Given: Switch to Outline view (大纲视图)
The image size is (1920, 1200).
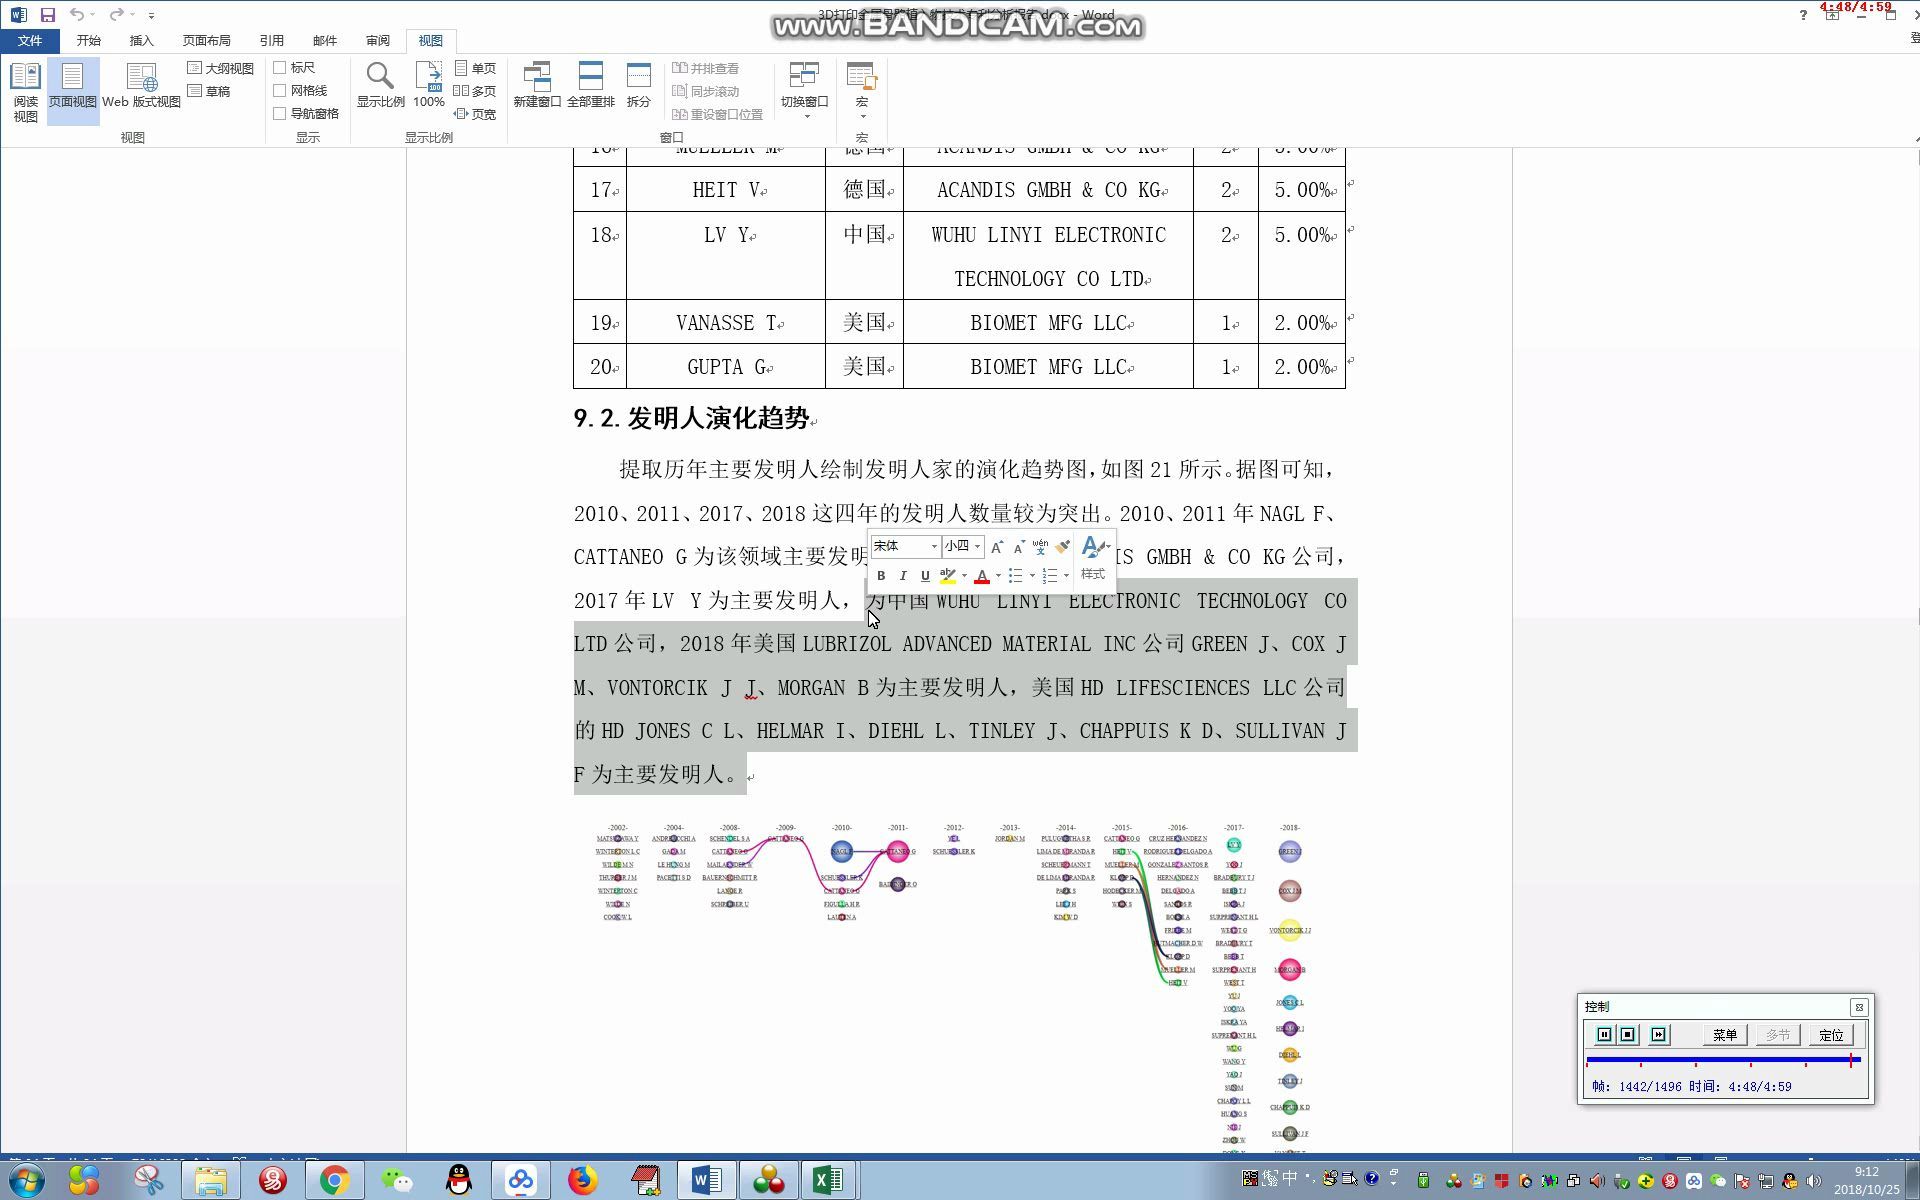Looking at the screenshot, I should 221,68.
